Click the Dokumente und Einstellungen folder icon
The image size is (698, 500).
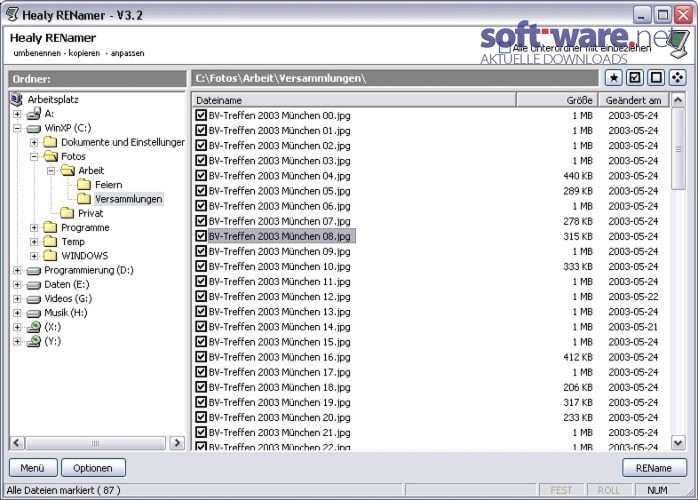[x=50, y=142]
